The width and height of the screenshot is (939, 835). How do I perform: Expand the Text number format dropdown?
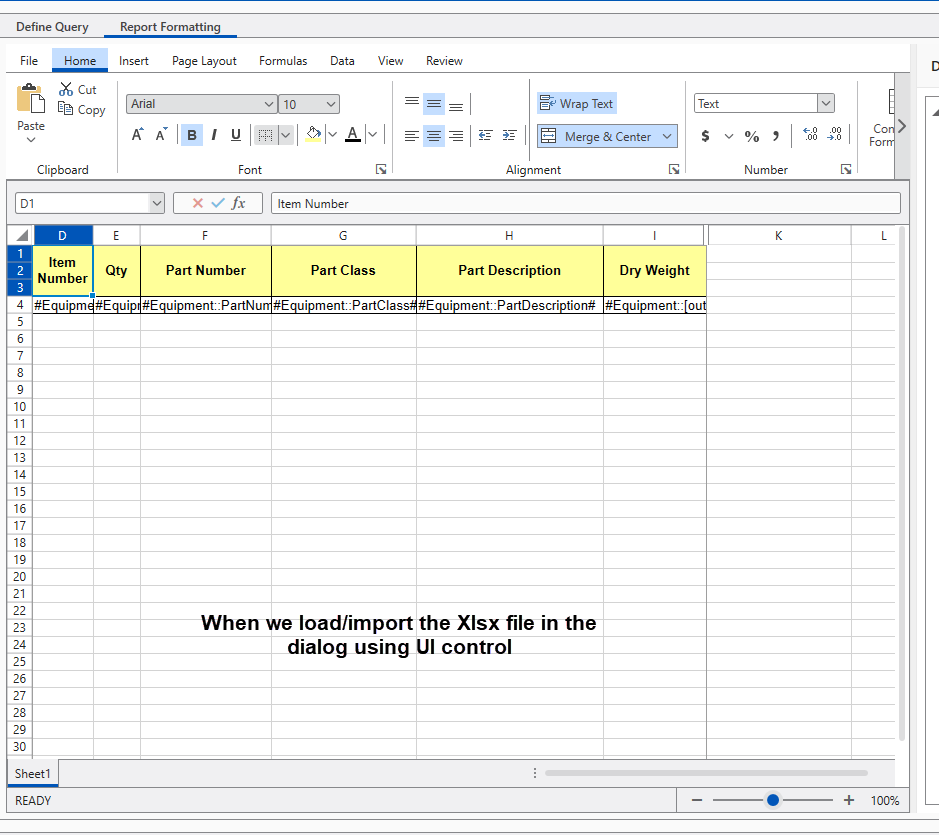click(825, 103)
